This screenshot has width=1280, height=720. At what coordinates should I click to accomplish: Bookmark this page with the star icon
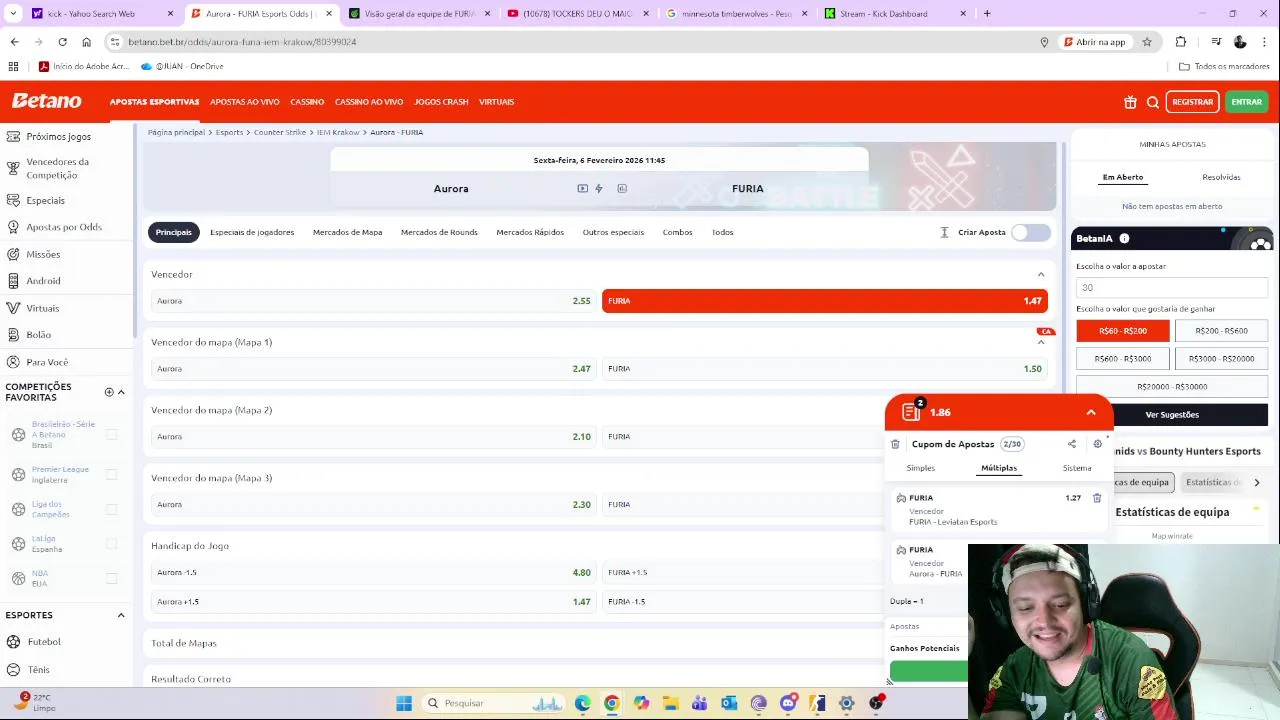click(1147, 42)
